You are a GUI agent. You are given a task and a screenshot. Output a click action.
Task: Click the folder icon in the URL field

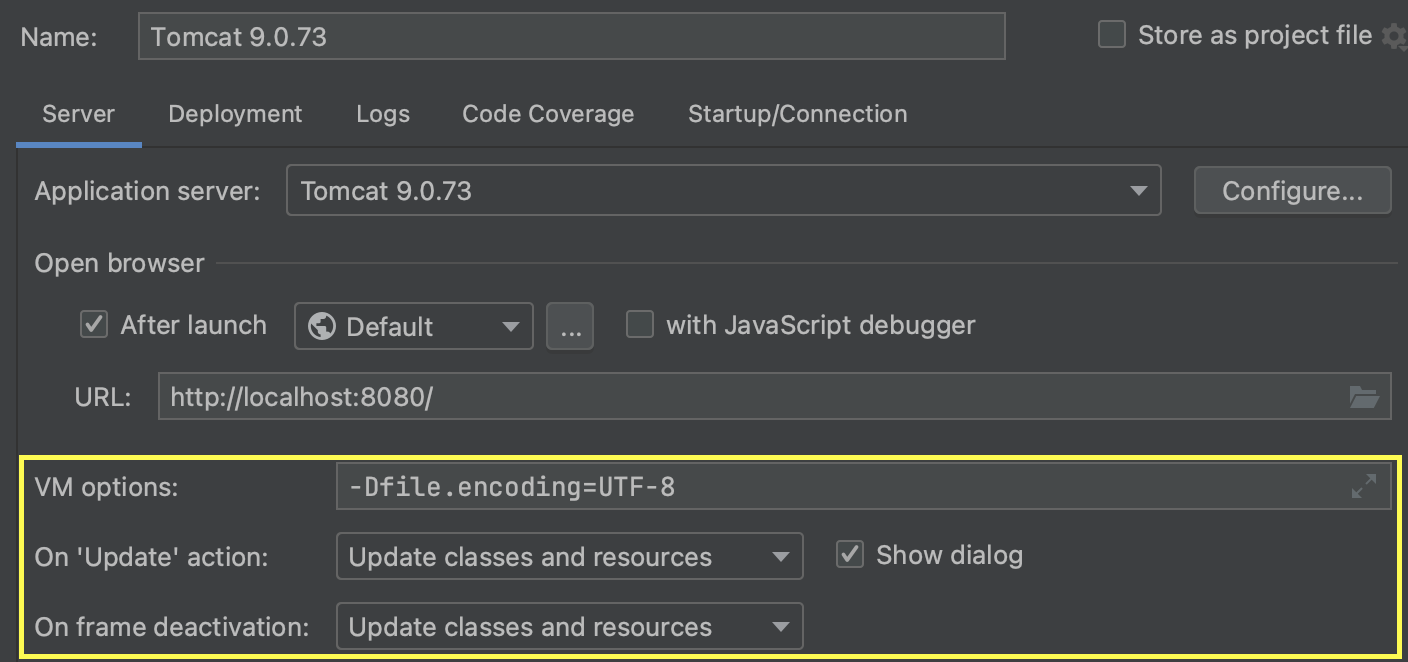pos(1364,397)
